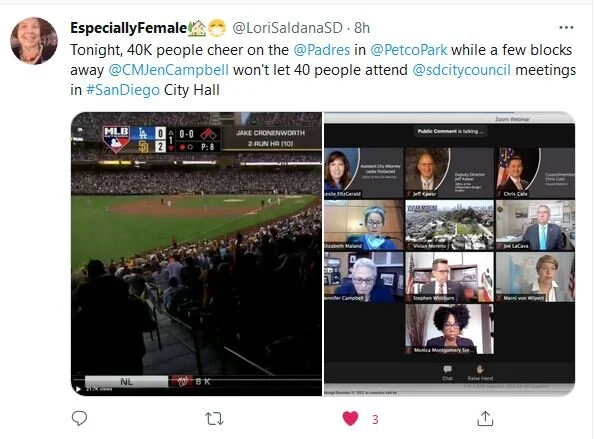Click the Raise Hand icon in image
Viewport: 595px width, 439px height.
coord(480,372)
